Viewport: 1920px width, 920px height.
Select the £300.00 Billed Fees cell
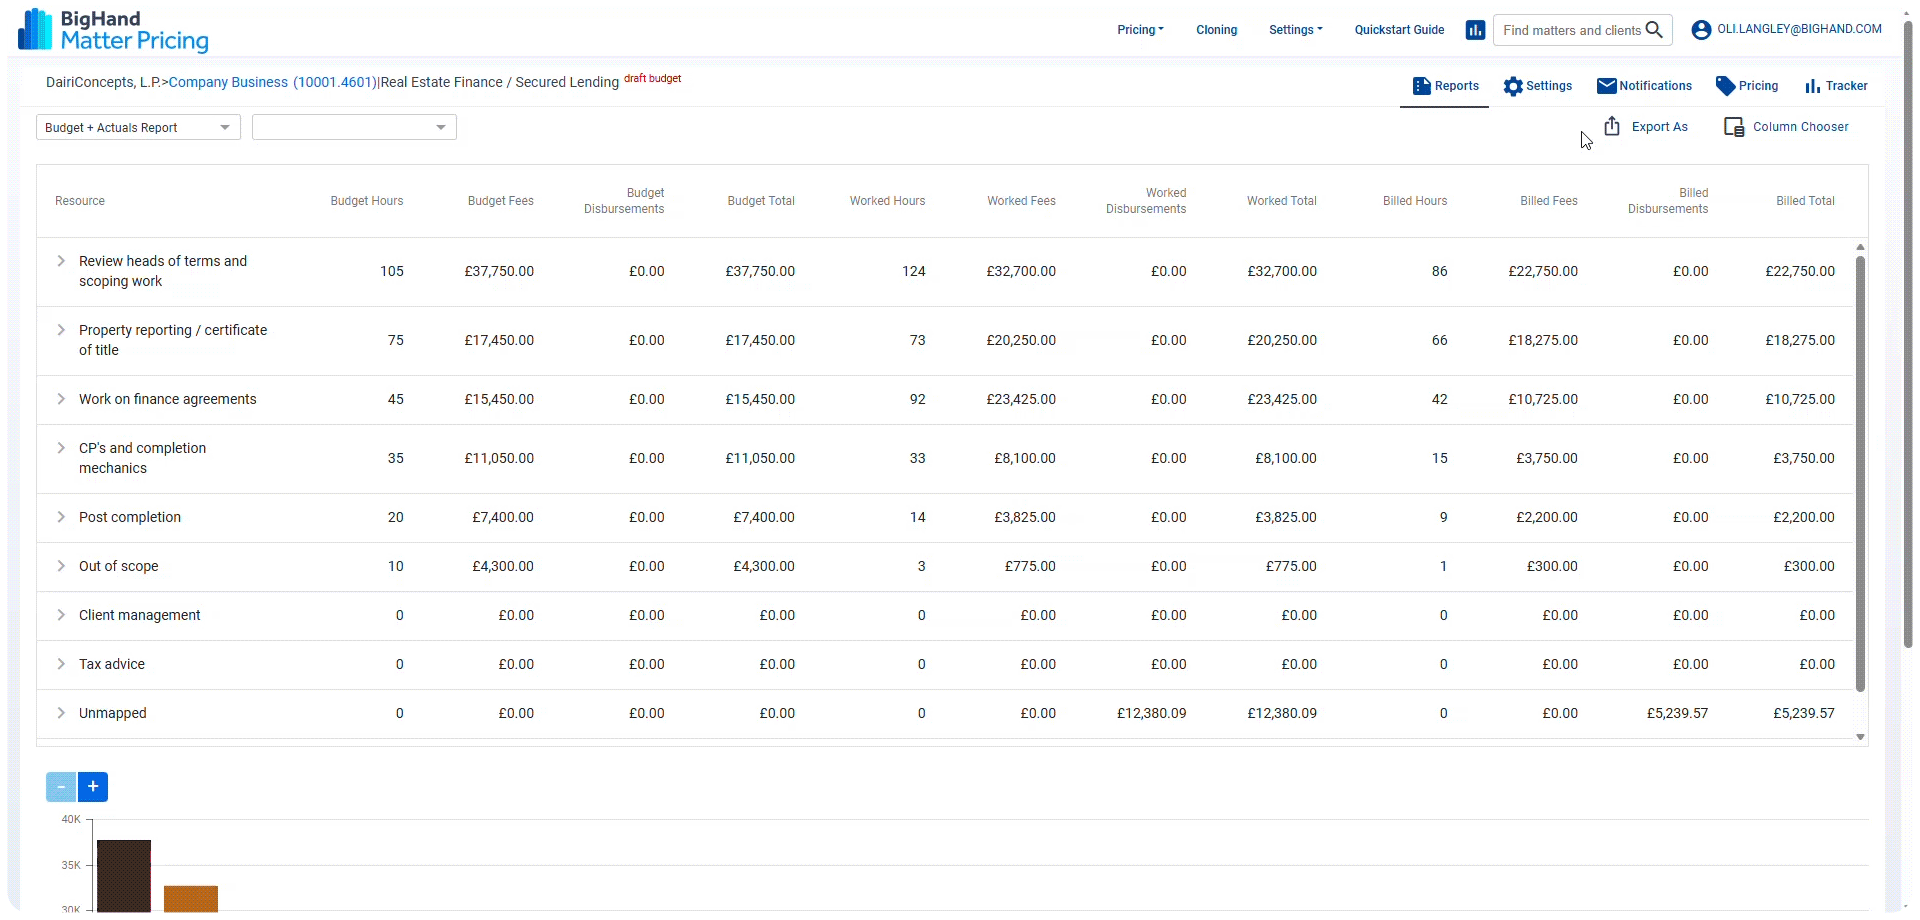(x=1552, y=566)
